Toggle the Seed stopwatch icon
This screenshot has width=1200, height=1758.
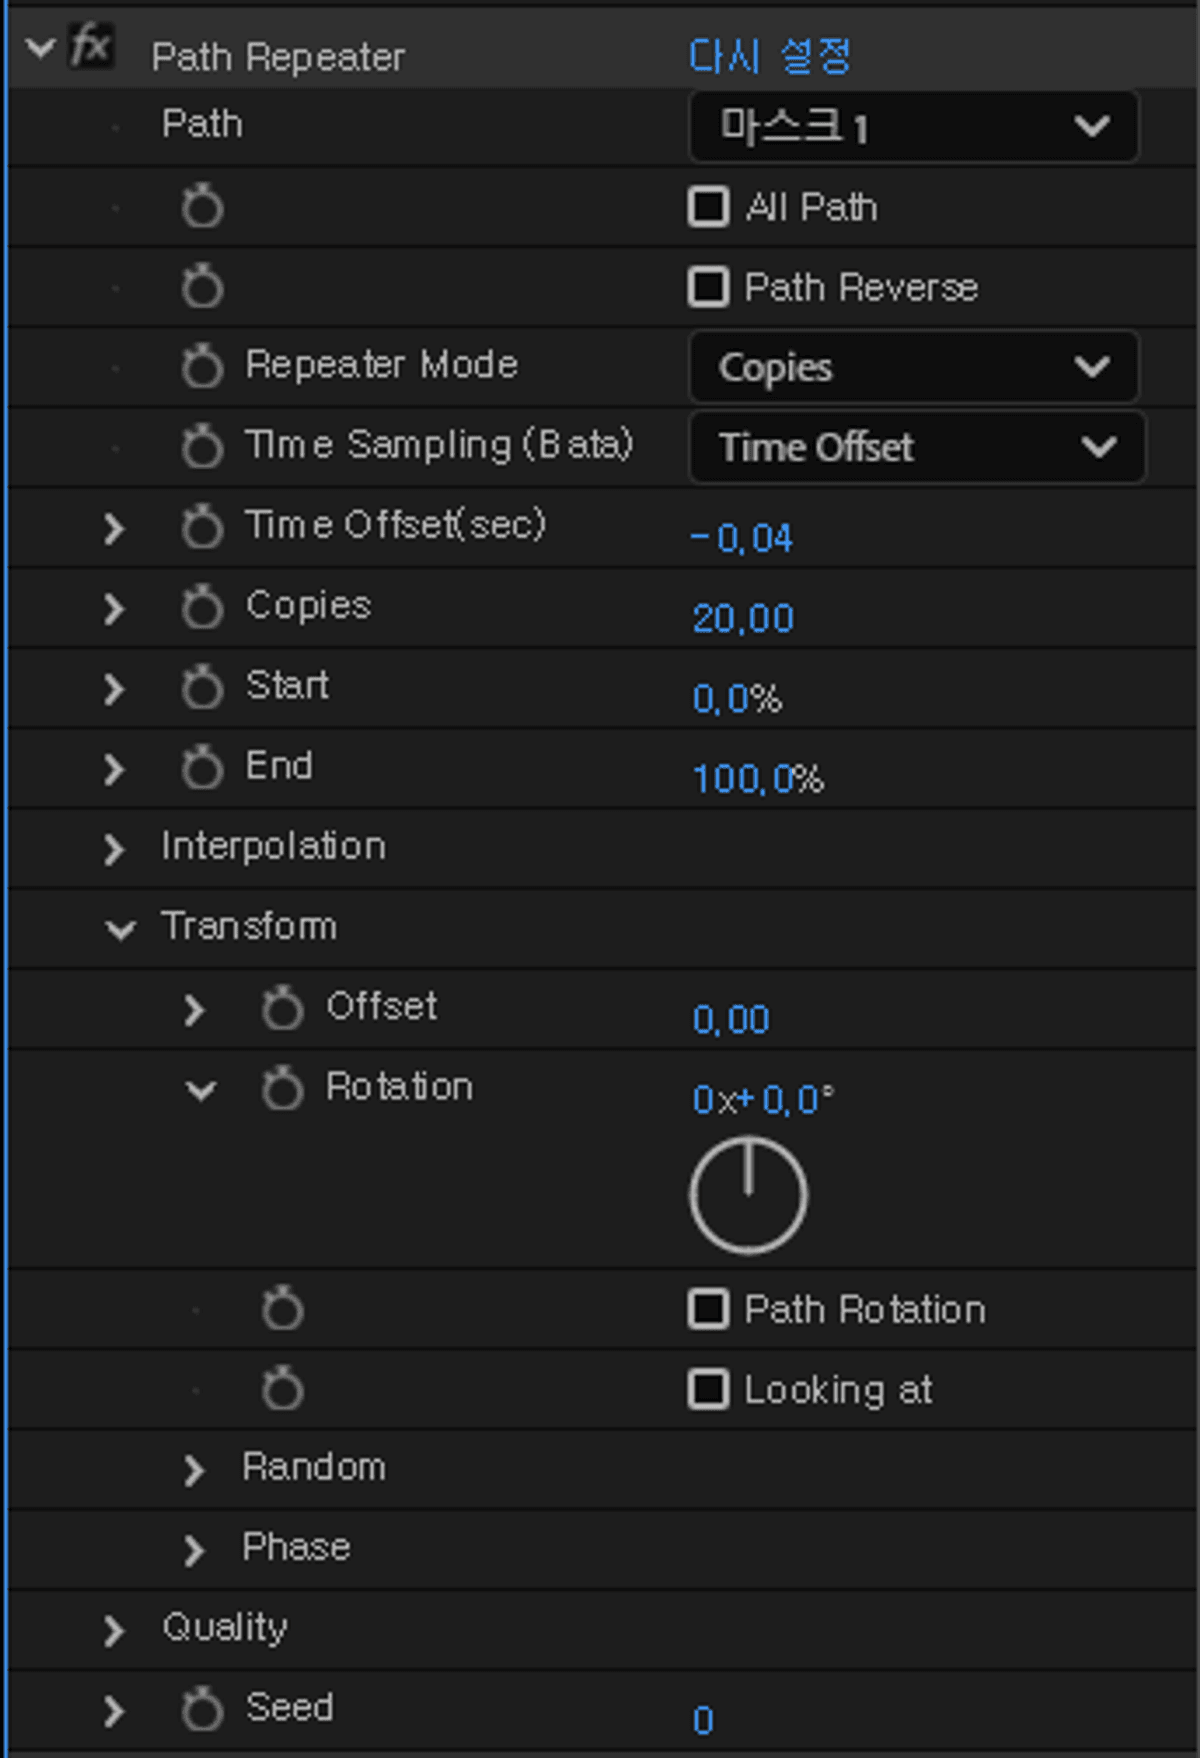(x=202, y=1709)
